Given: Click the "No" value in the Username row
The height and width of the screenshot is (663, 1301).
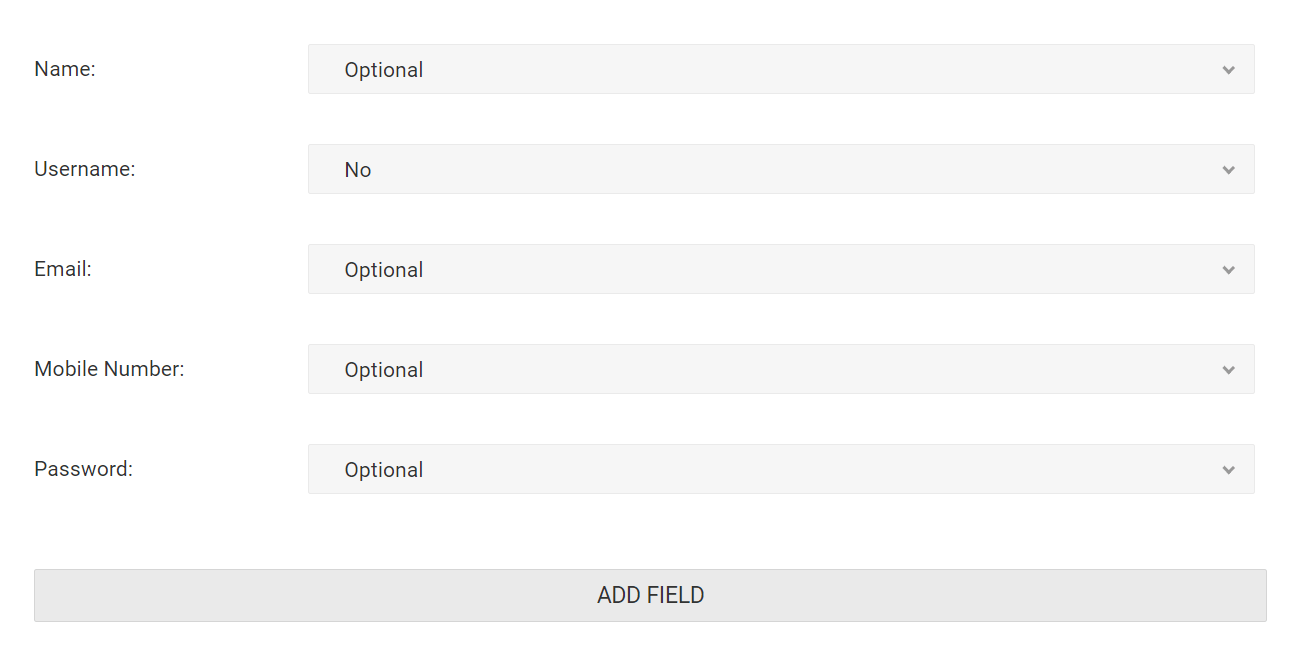Looking at the screenshot, I should [x=358, y=170].
